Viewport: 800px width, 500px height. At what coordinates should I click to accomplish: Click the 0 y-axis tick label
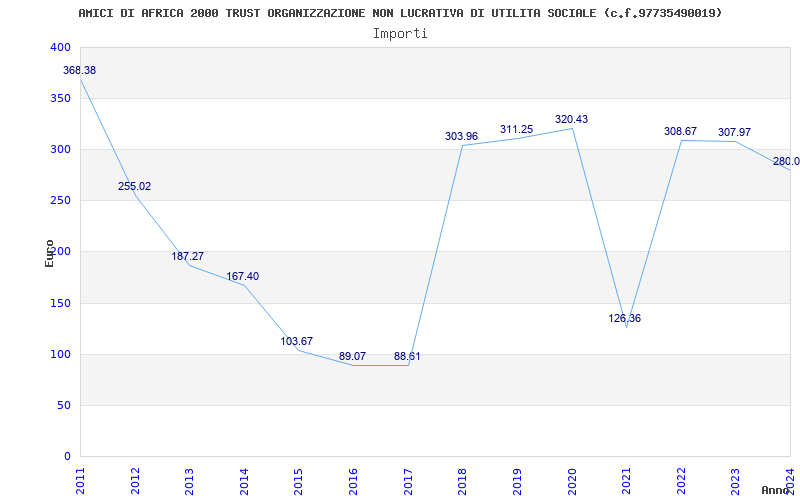67,456
